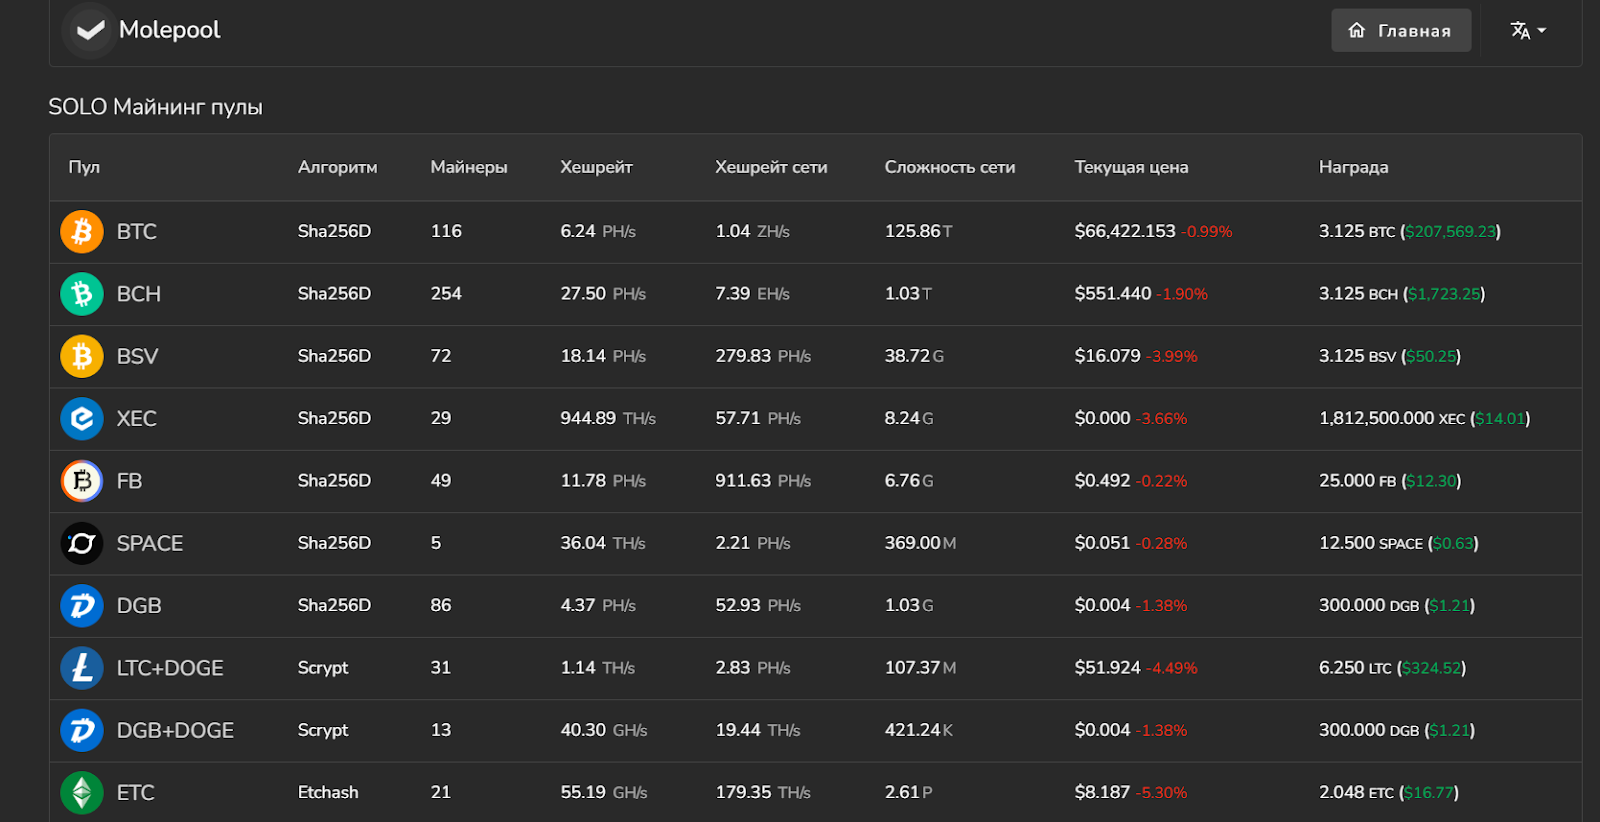Open the ETC pool link
This screenshot has width=1600, height=822.
coord(136,793)
